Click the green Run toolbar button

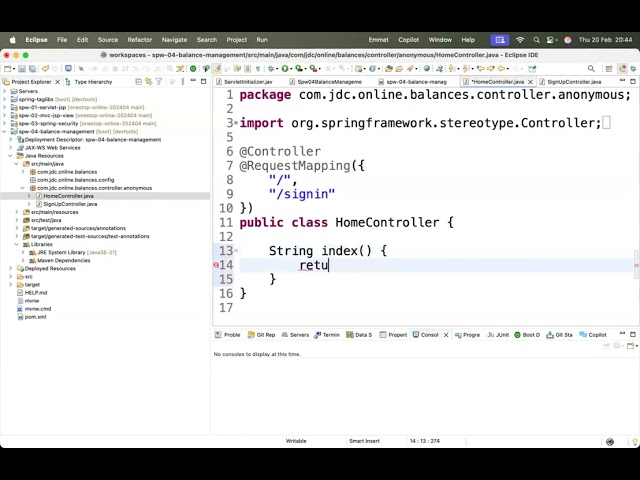285,69
